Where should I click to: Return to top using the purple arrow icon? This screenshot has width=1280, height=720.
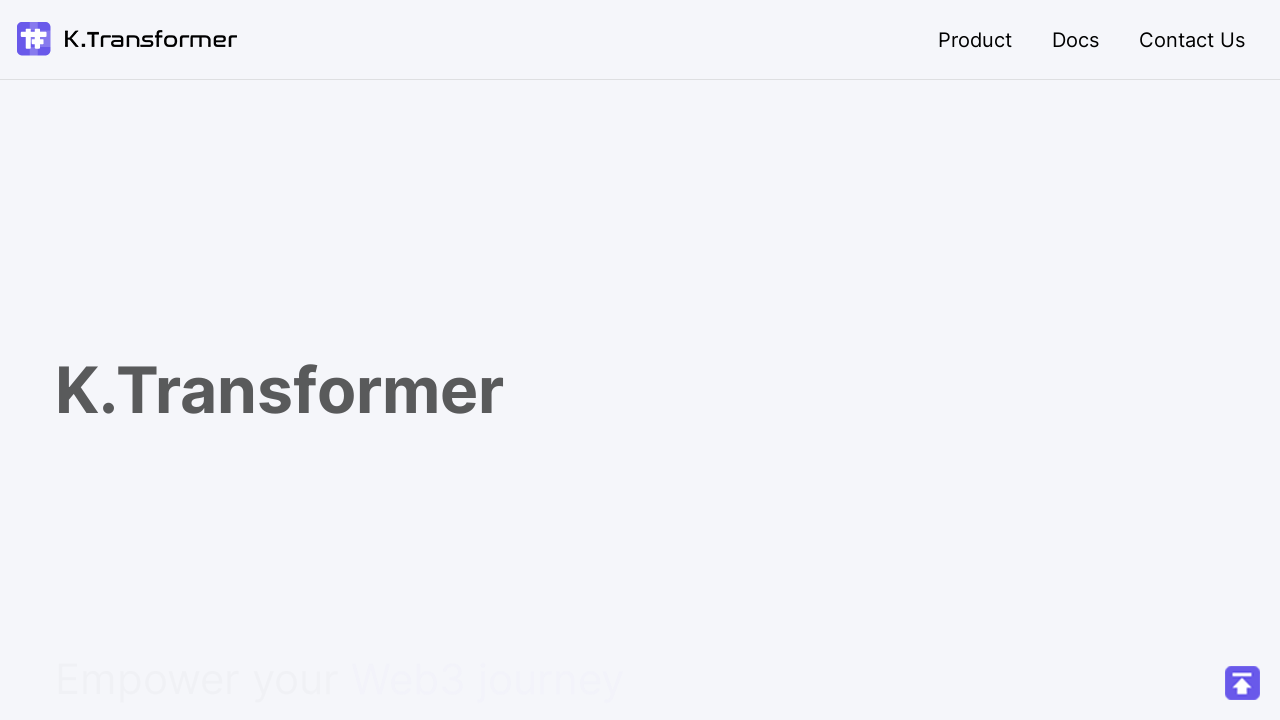(1242, 683)
